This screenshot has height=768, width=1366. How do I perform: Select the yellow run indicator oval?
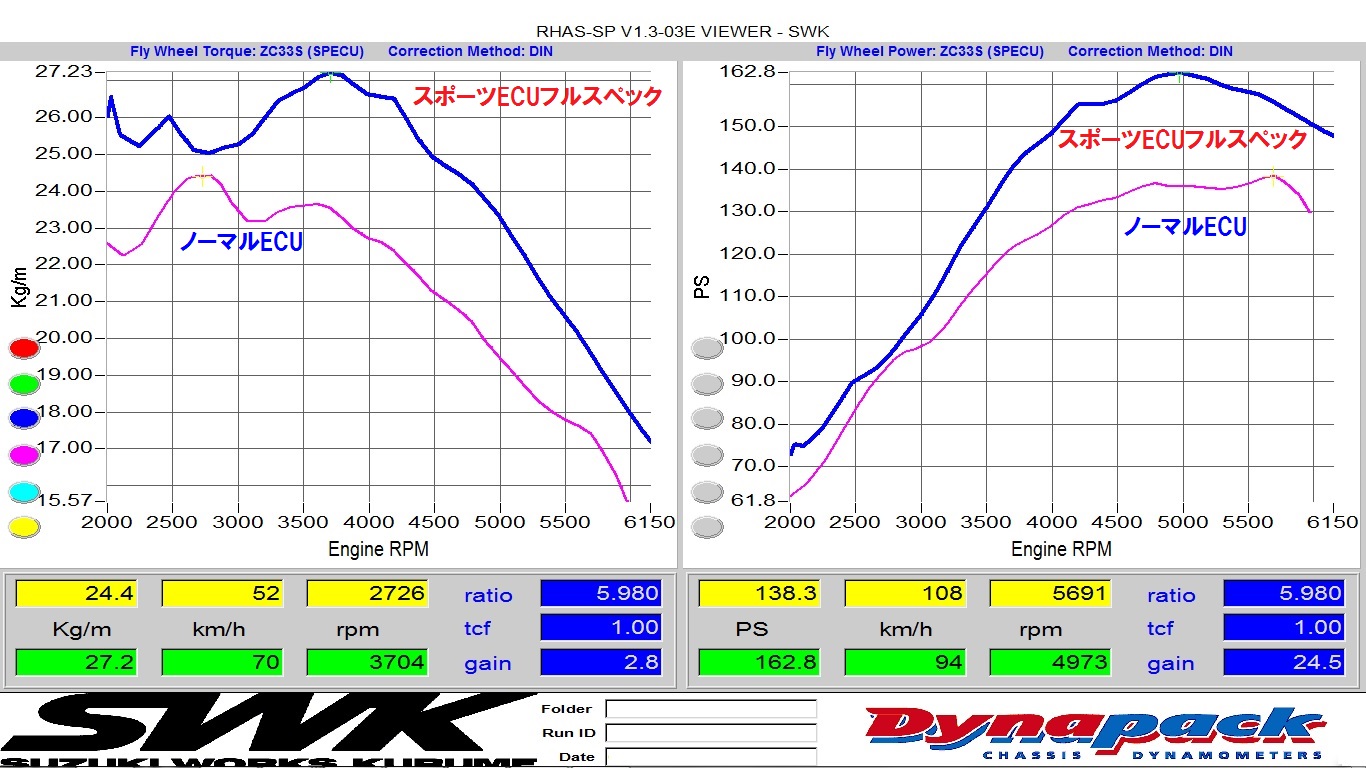(24, 527)
